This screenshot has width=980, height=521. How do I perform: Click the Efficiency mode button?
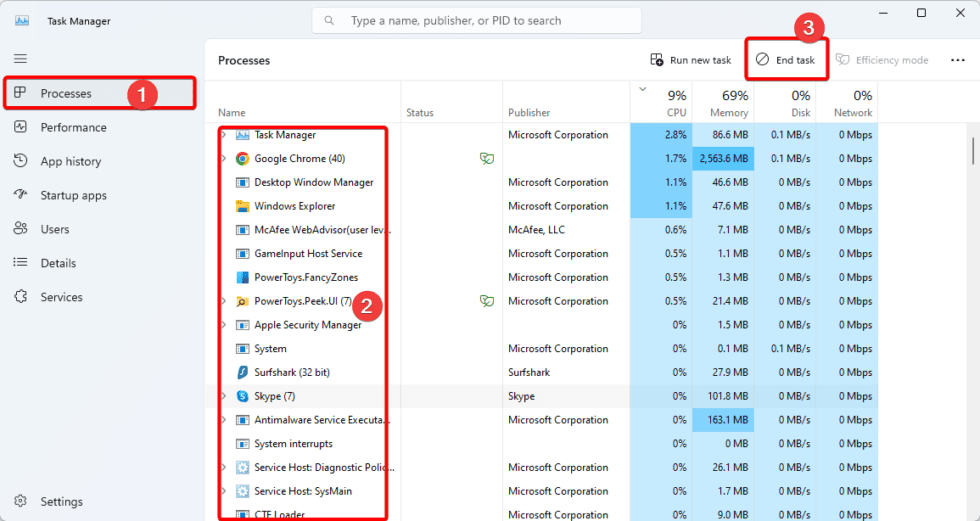[882, 60]
